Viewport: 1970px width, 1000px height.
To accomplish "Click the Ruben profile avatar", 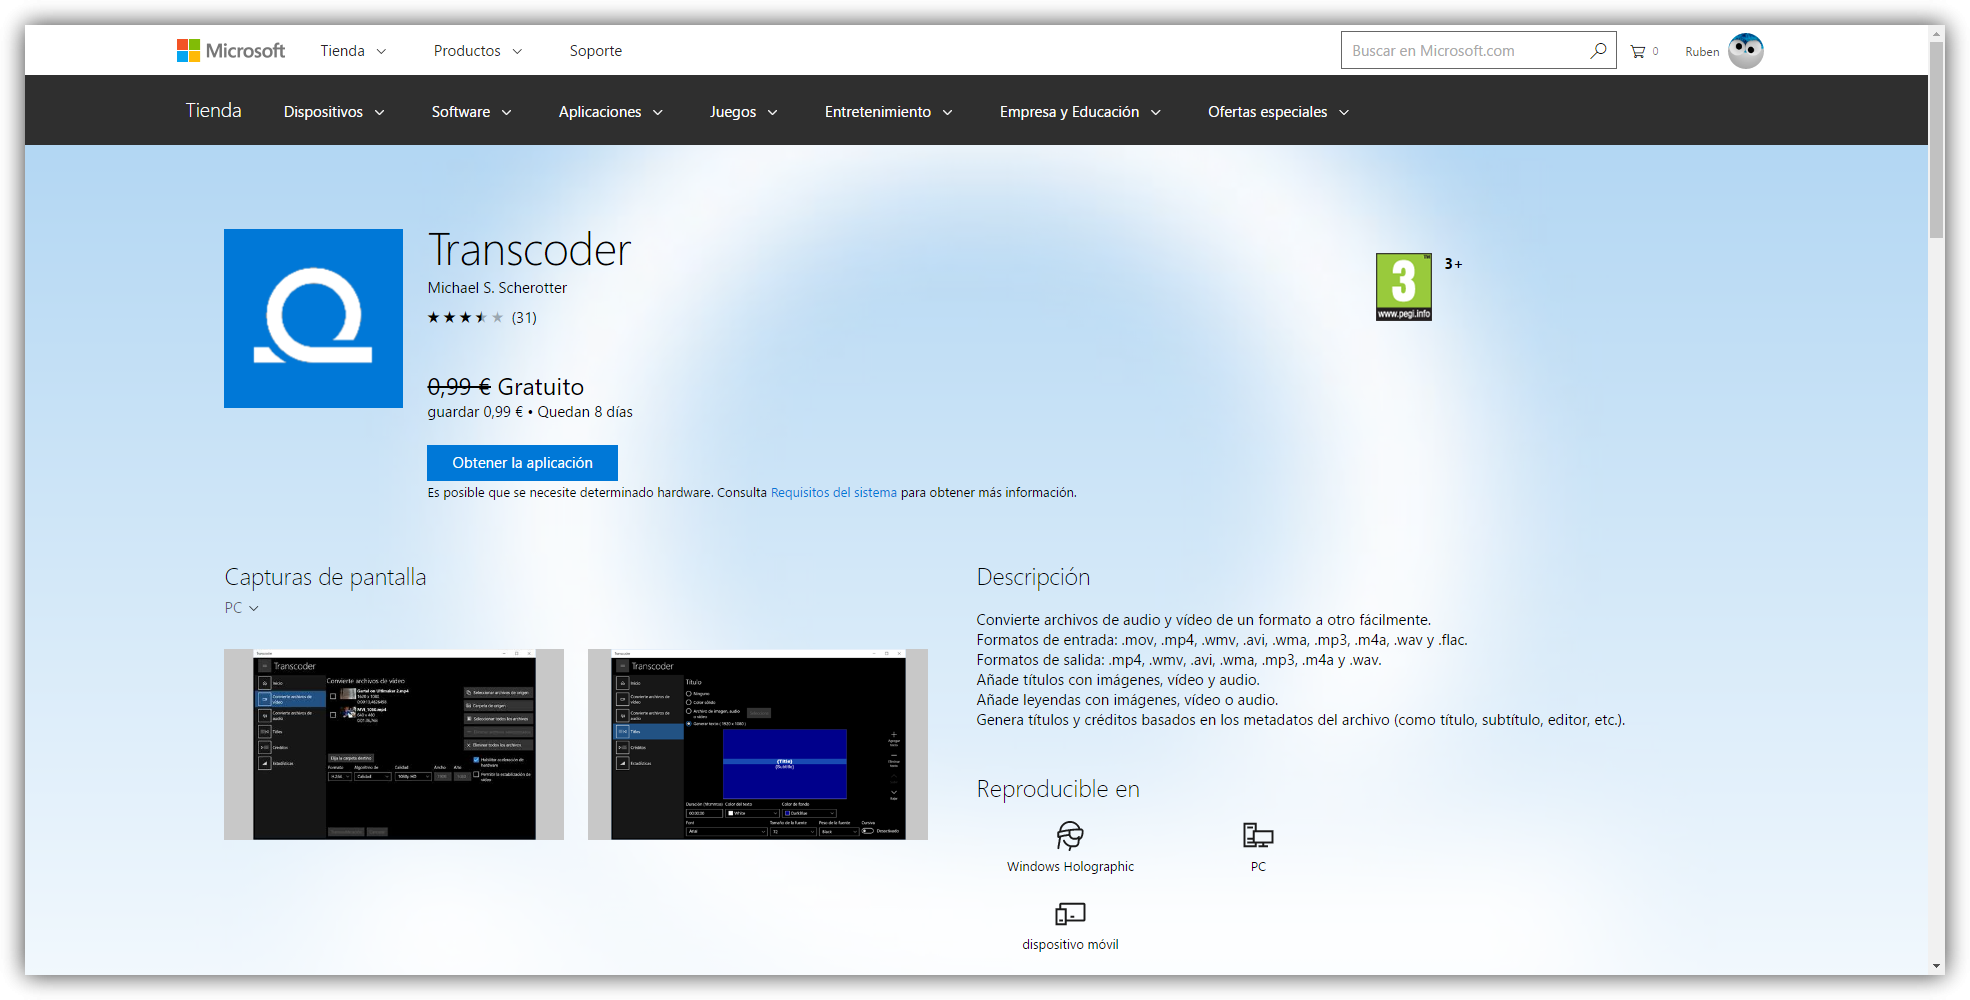I will click(1746, 50).
